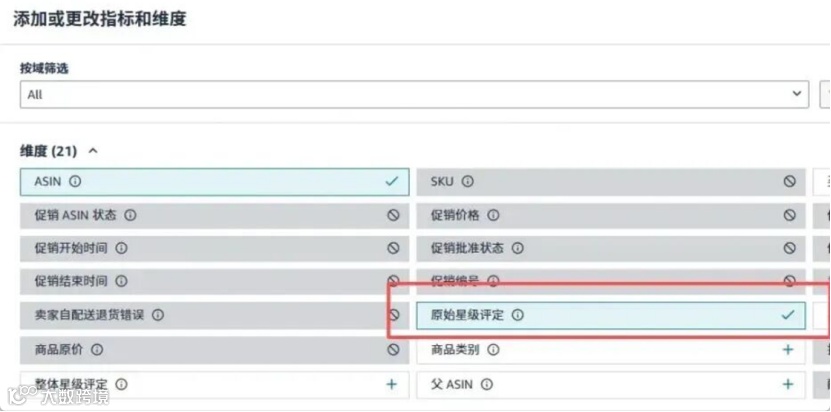Add the 整体星级评定 dimension
Viewport: 831px width, 412px height.
[391, 384]
